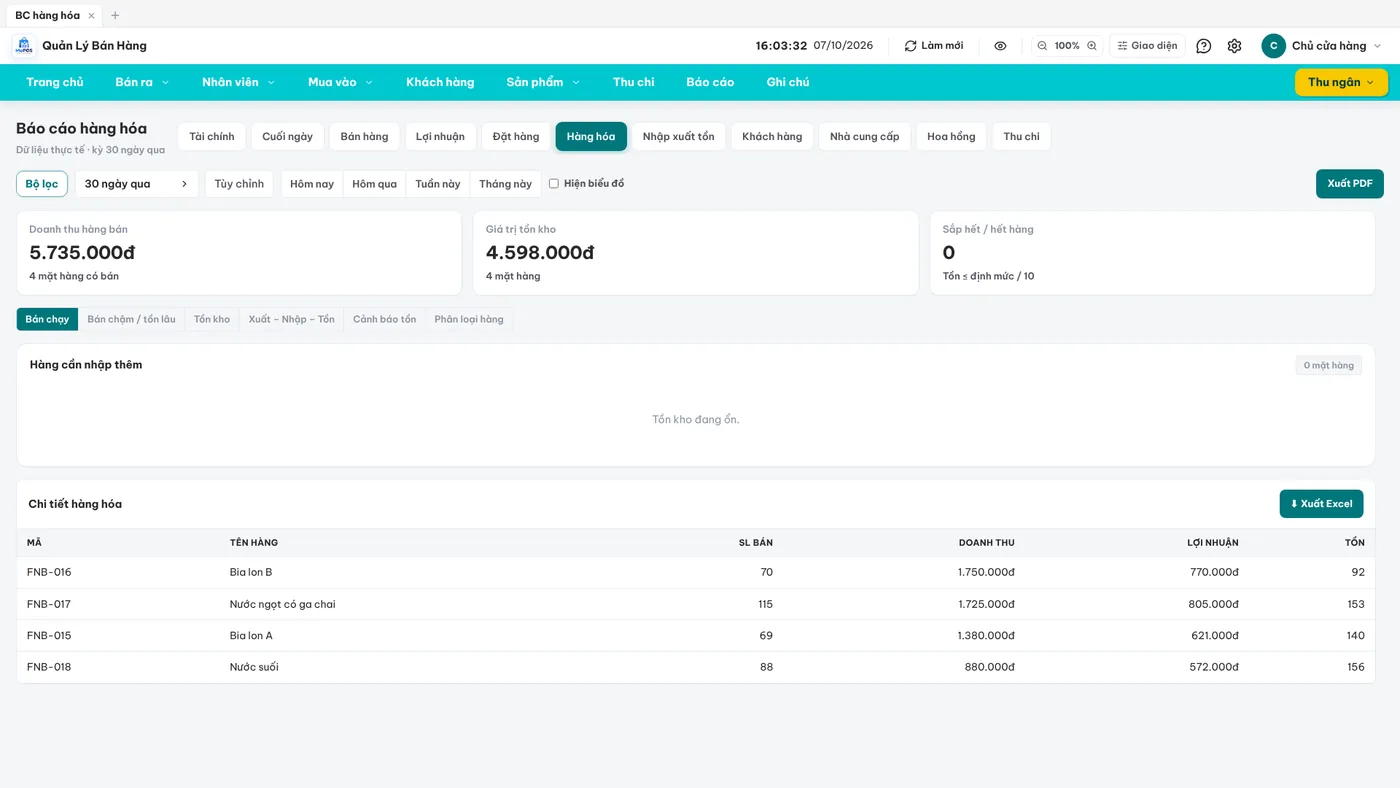The image size is (1400, 788).
Task: Open the Cảnh báo tồn tab
Action: pos(385,320)
